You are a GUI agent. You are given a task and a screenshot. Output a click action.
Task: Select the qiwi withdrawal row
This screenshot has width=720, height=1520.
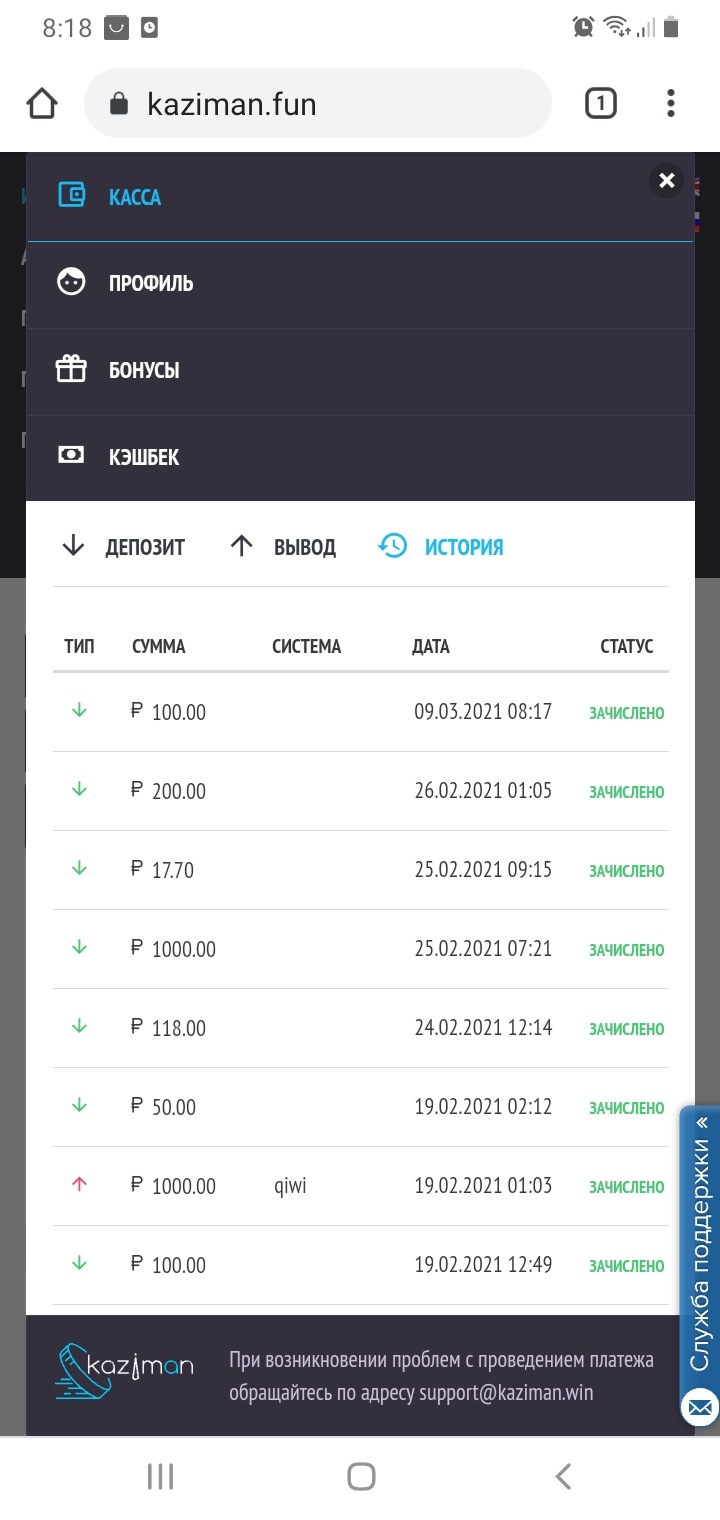360,1186
